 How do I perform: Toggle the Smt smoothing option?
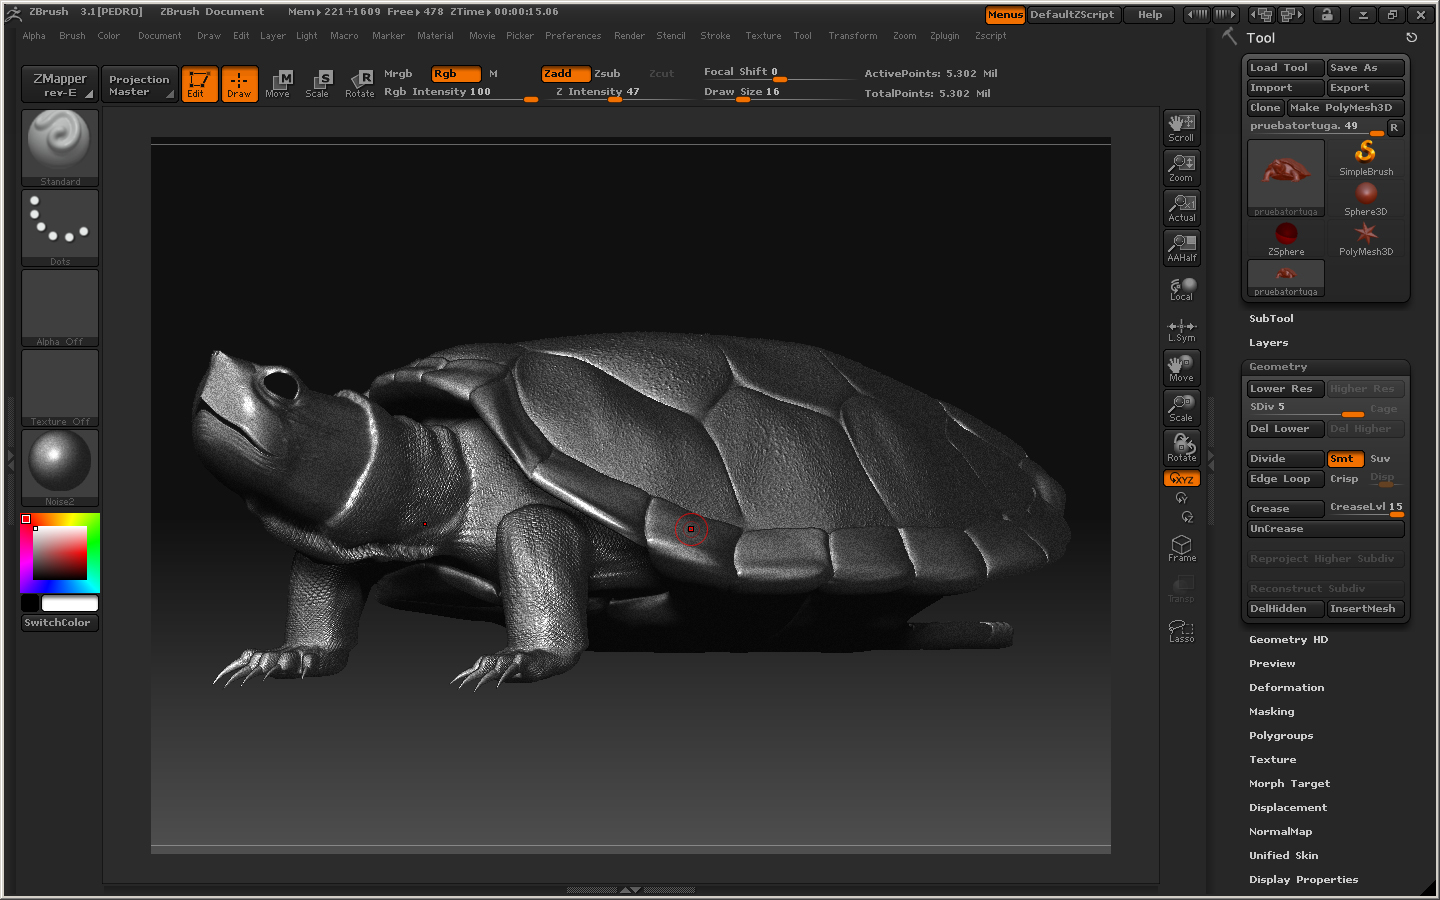[1344, 459]
